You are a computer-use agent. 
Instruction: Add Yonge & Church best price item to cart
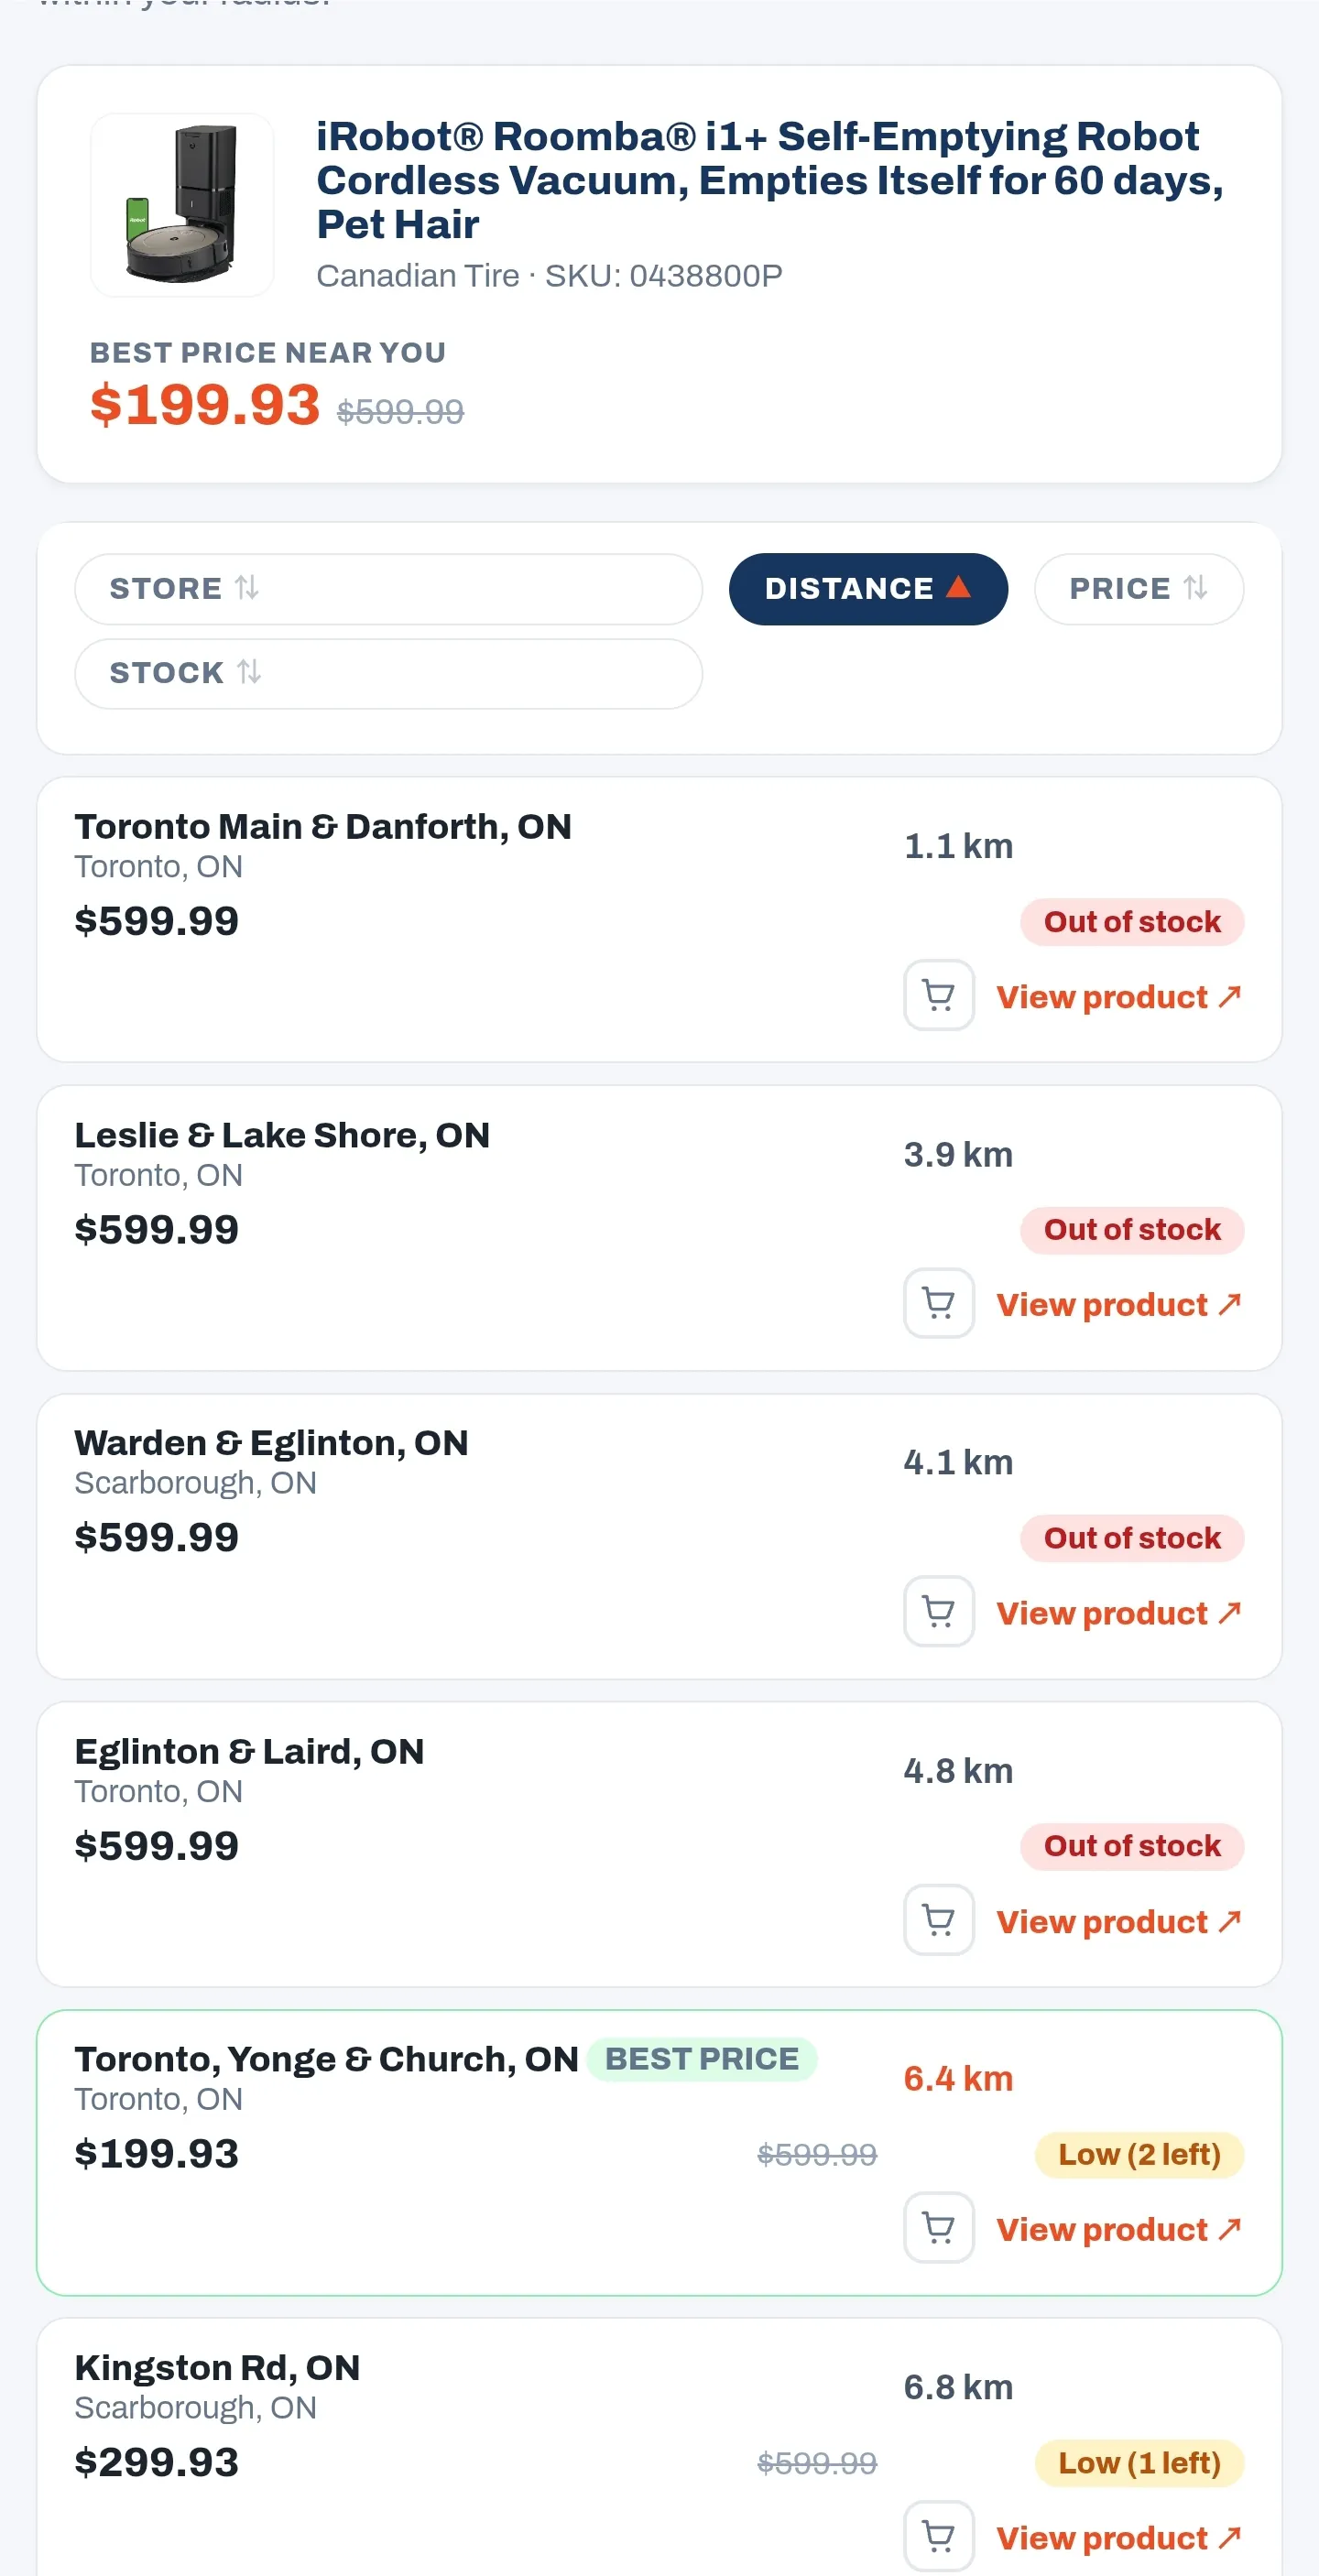pyautogui.click(x=938, y=2228)
